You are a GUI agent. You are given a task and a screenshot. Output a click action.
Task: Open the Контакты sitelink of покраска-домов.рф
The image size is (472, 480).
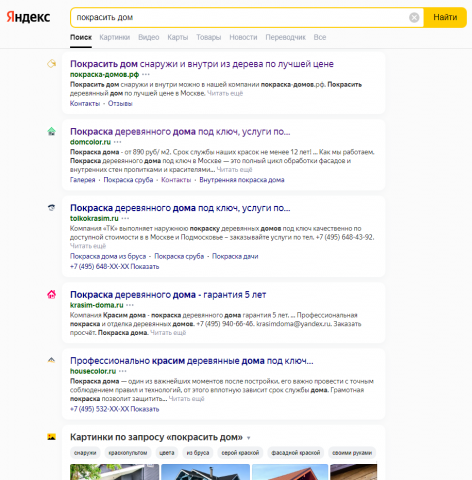click(85, 104)
